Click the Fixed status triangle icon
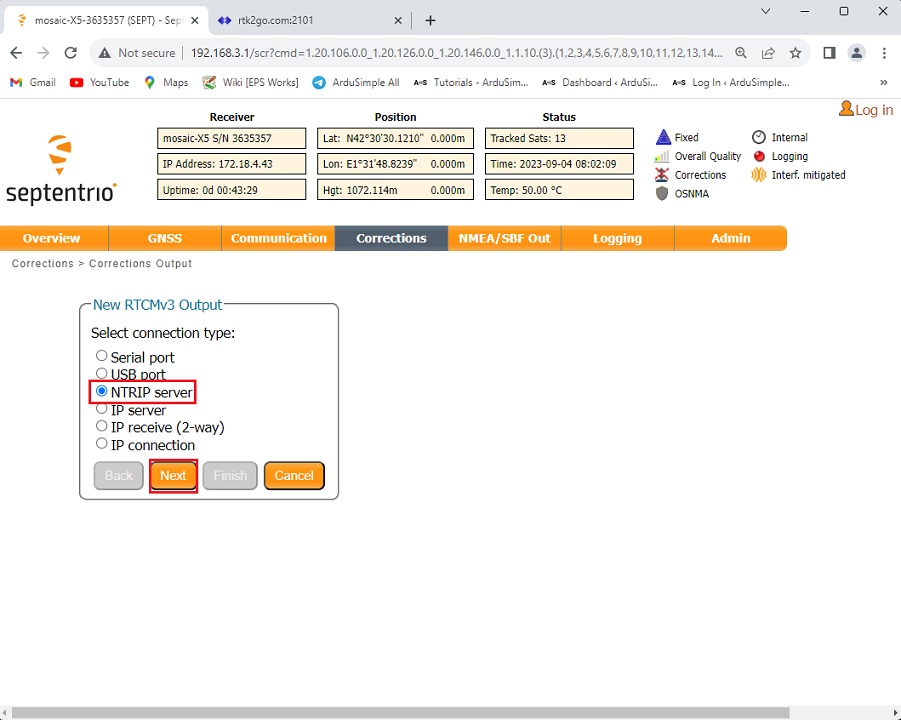Screen dimensions: 901x720 (x=662, y=137)
